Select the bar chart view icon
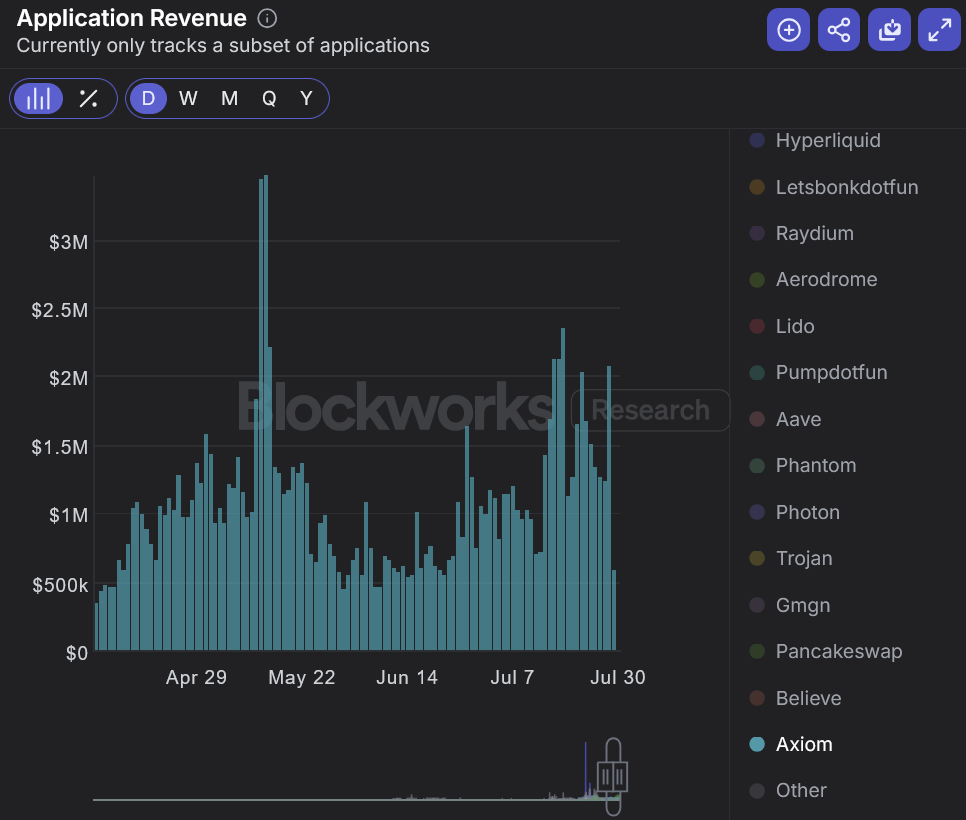 point(39,98)
